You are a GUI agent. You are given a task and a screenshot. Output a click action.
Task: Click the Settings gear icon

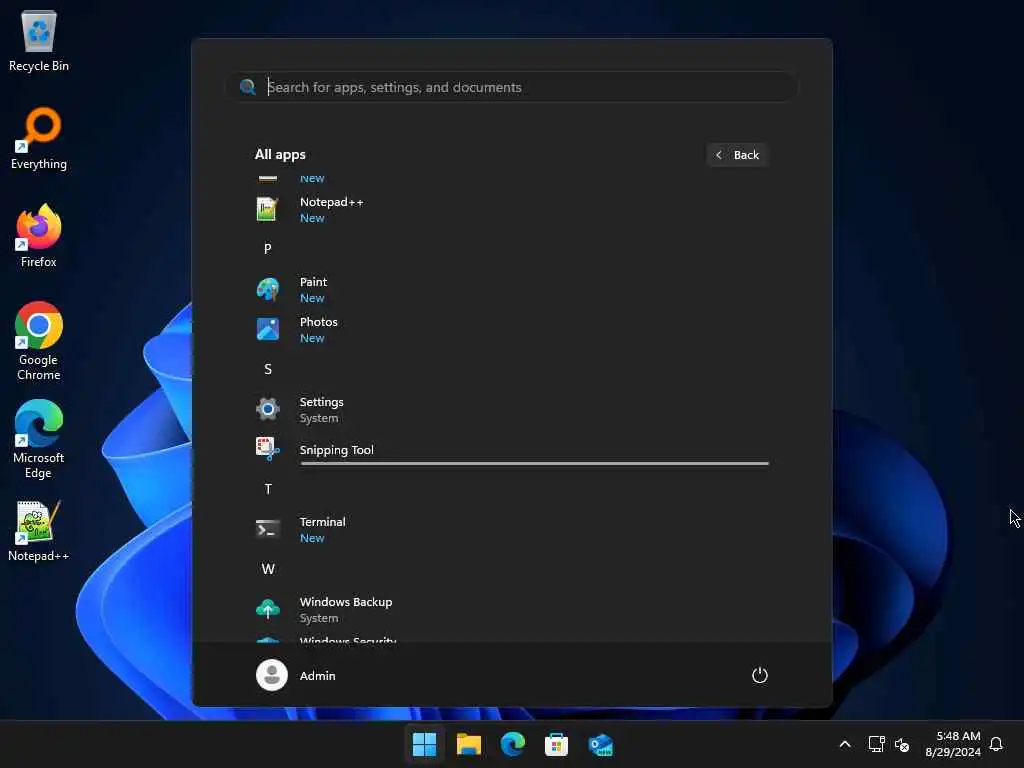coord(268,409)
